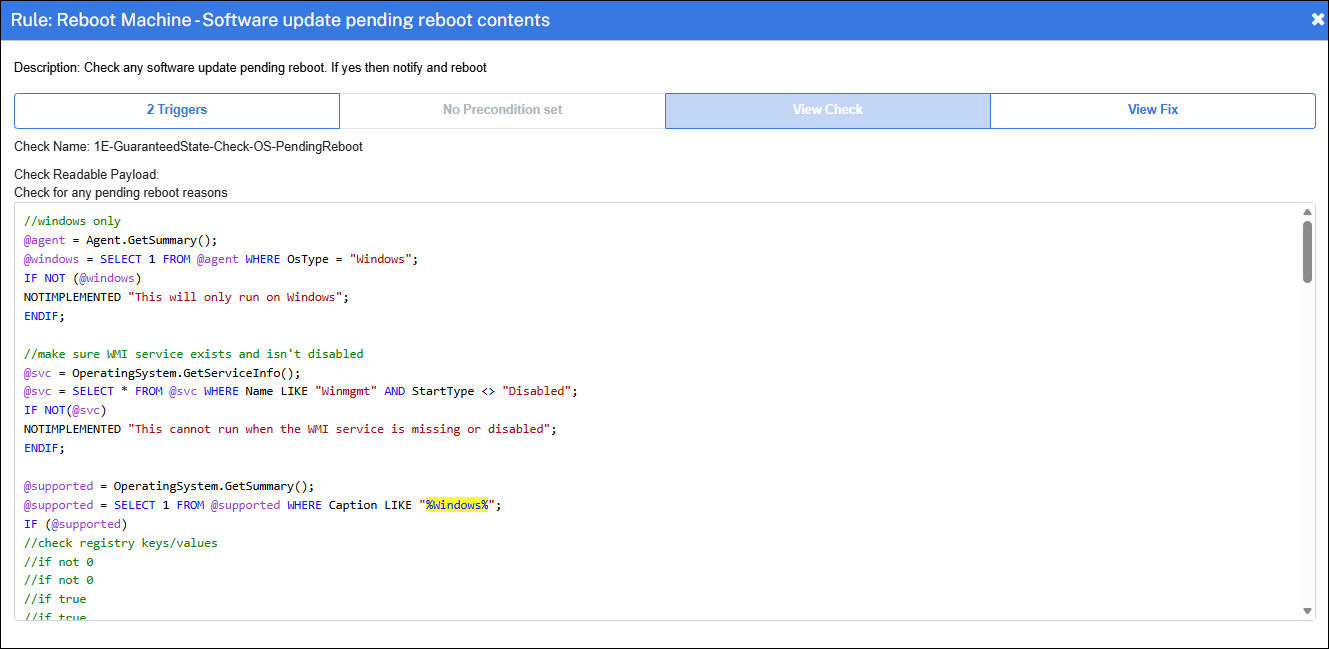1329x649 pixels.
Task: Click the vertical scrollbar thumb in code pane
Action: click(x=1307, y=251)
